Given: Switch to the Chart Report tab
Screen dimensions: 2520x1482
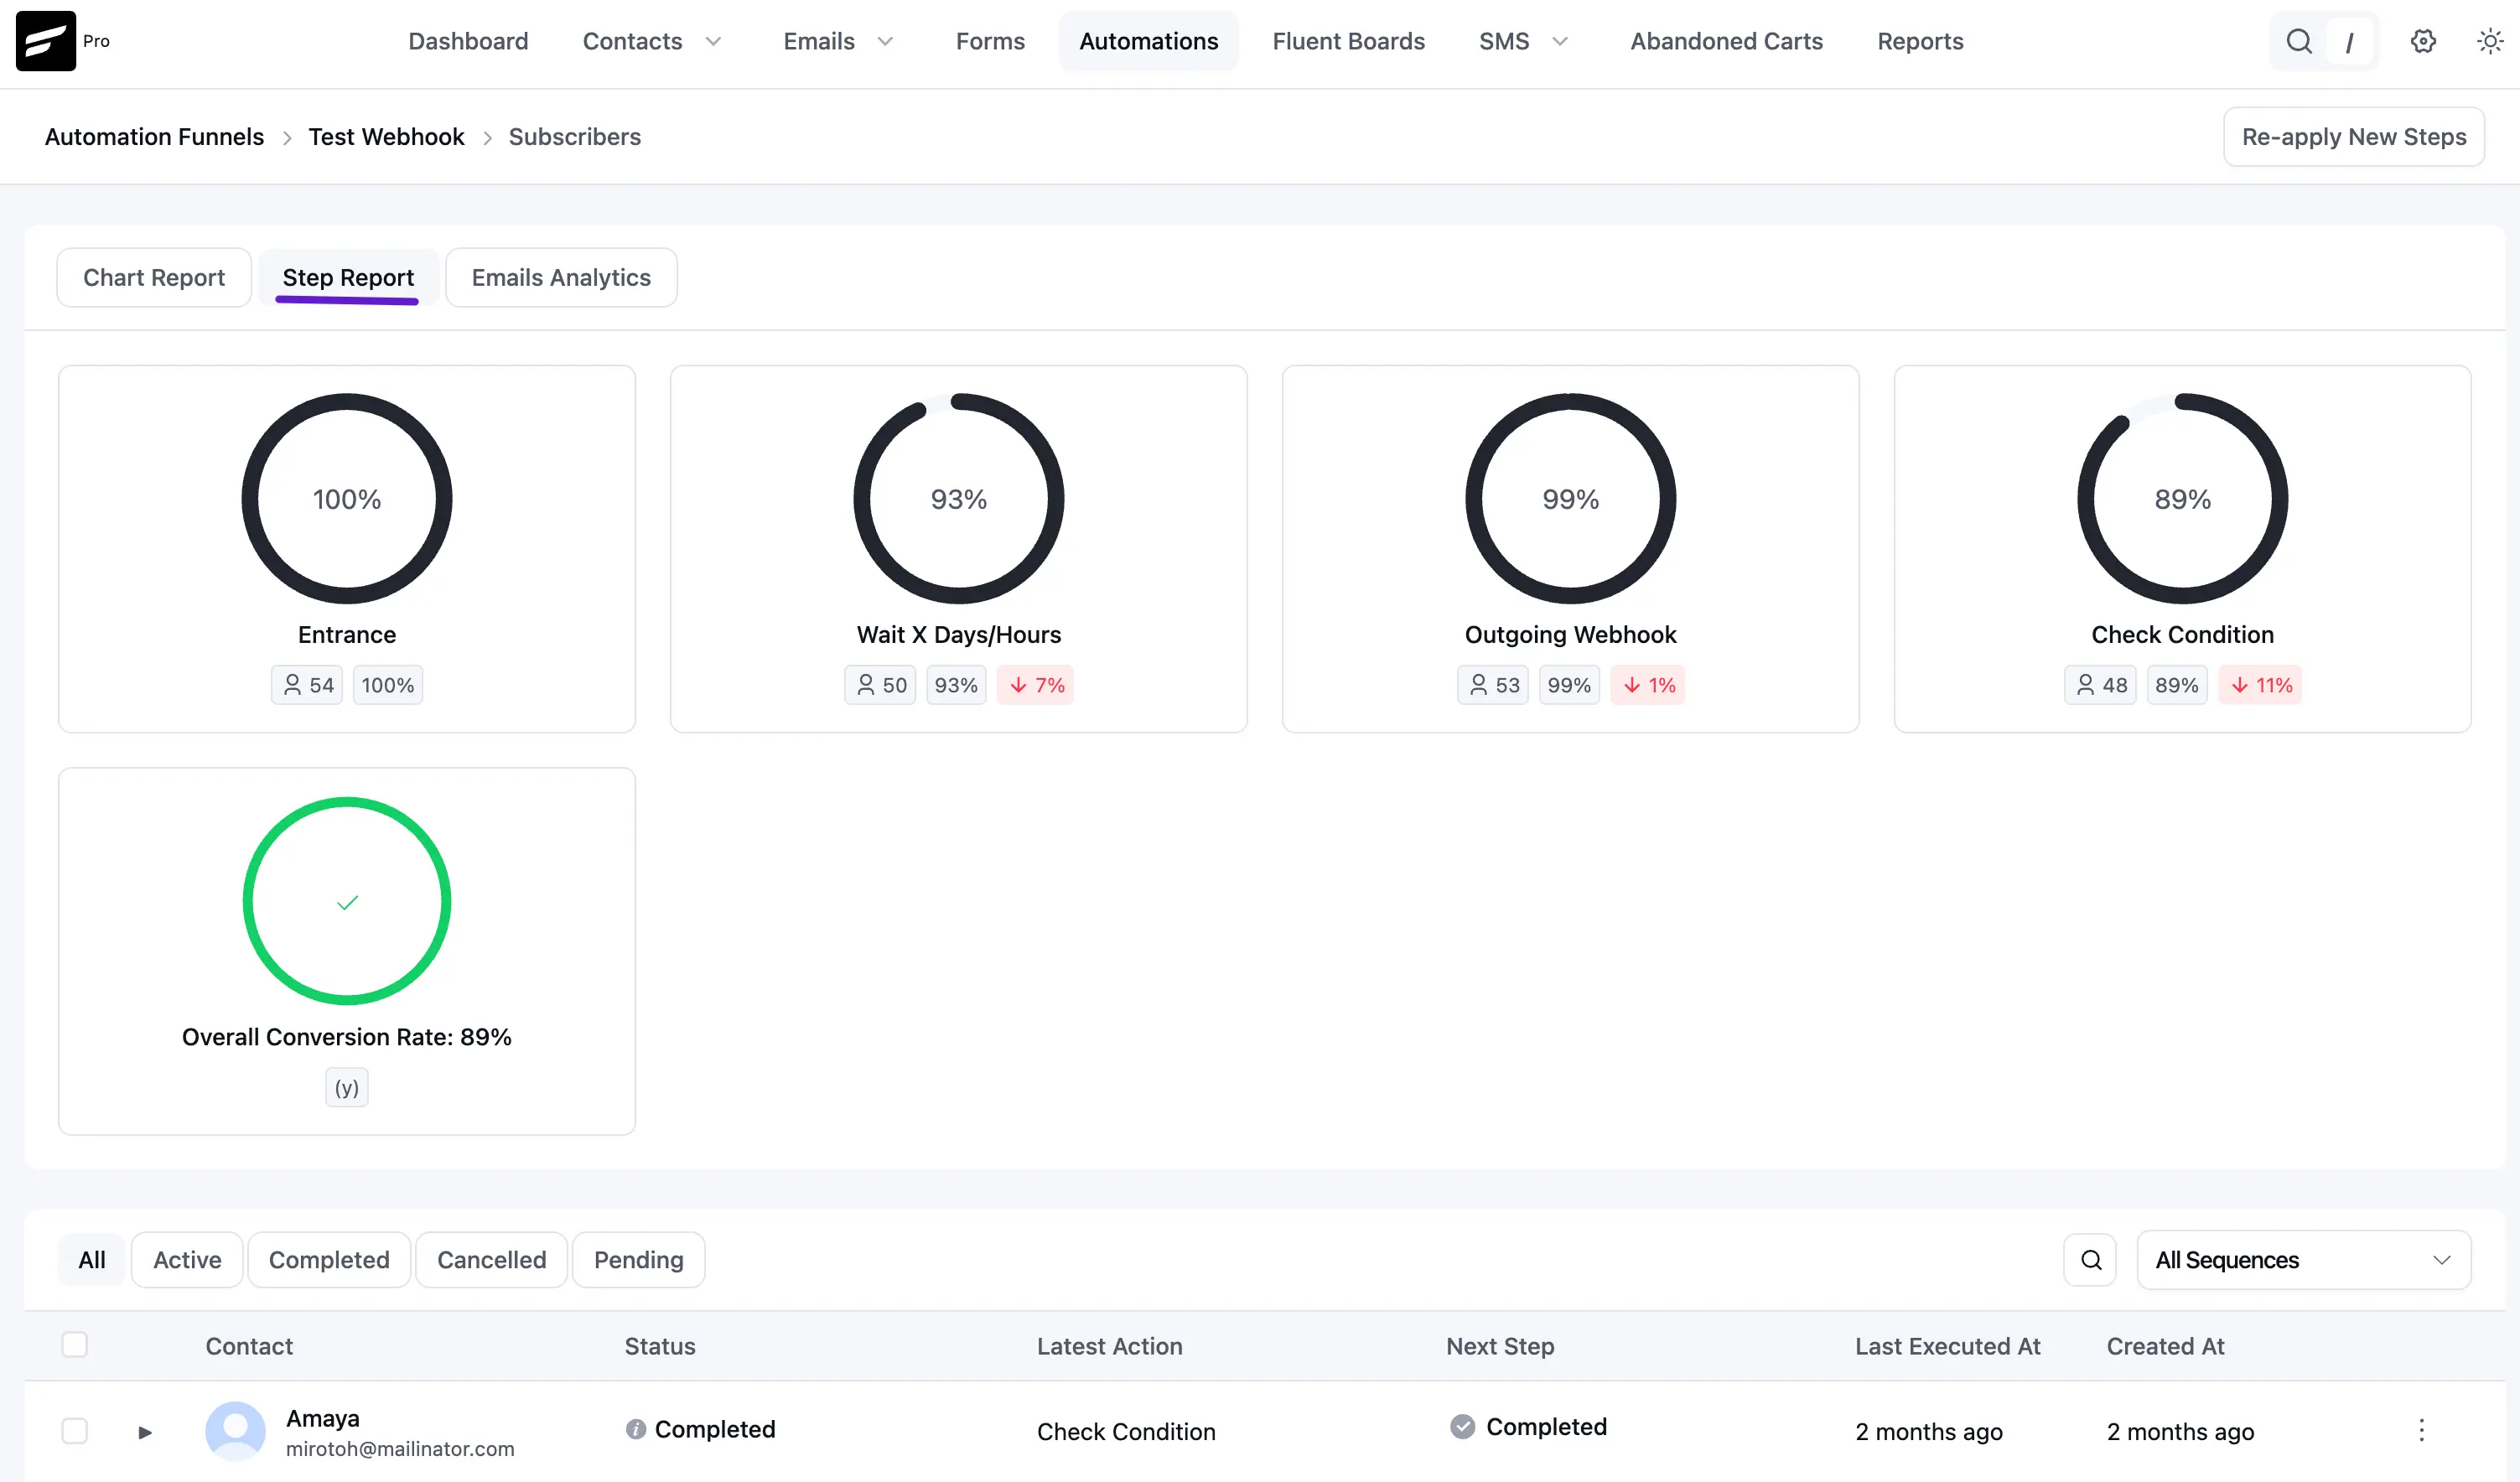Looking at the screenshot, I should [x=154, y=277].
